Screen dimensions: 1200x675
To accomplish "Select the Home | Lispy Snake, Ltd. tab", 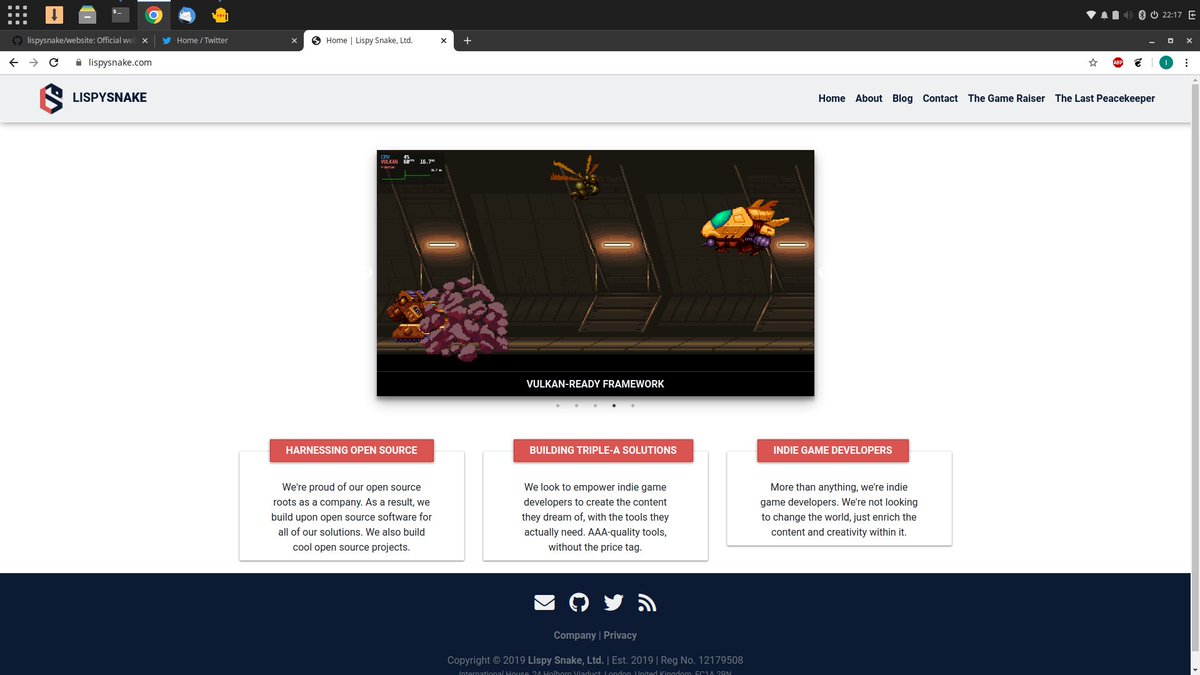I will click(378, 40).
